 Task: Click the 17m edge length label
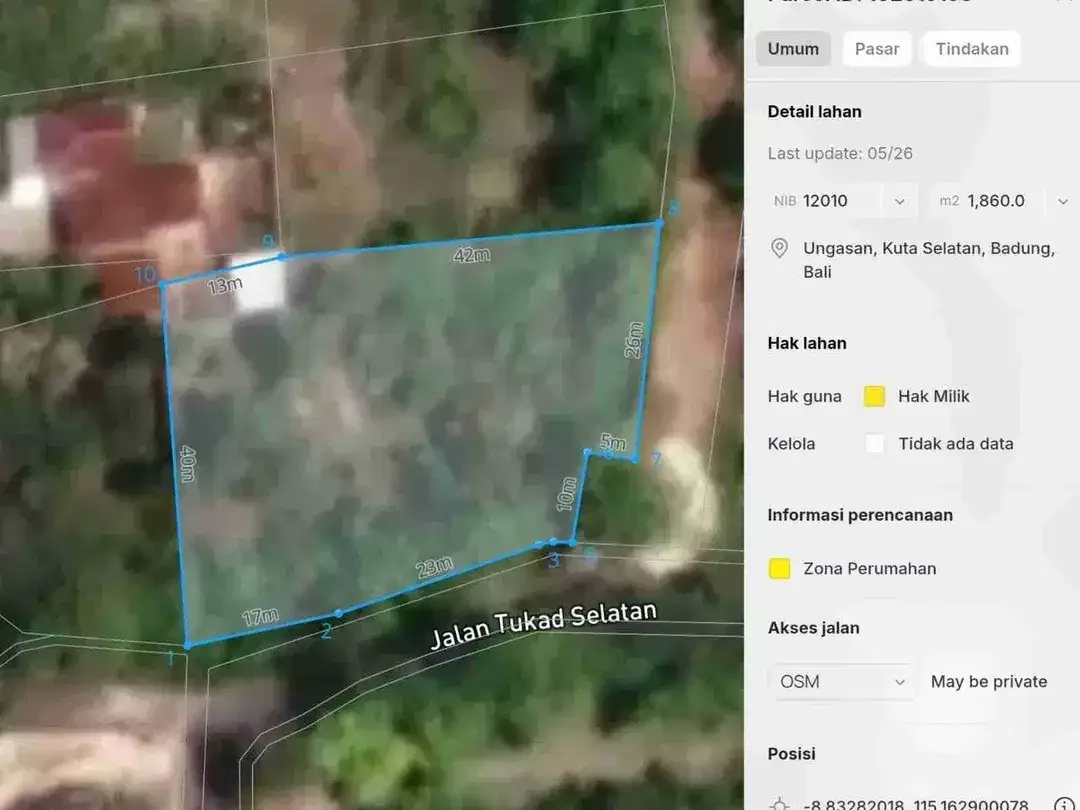point(260,616)
